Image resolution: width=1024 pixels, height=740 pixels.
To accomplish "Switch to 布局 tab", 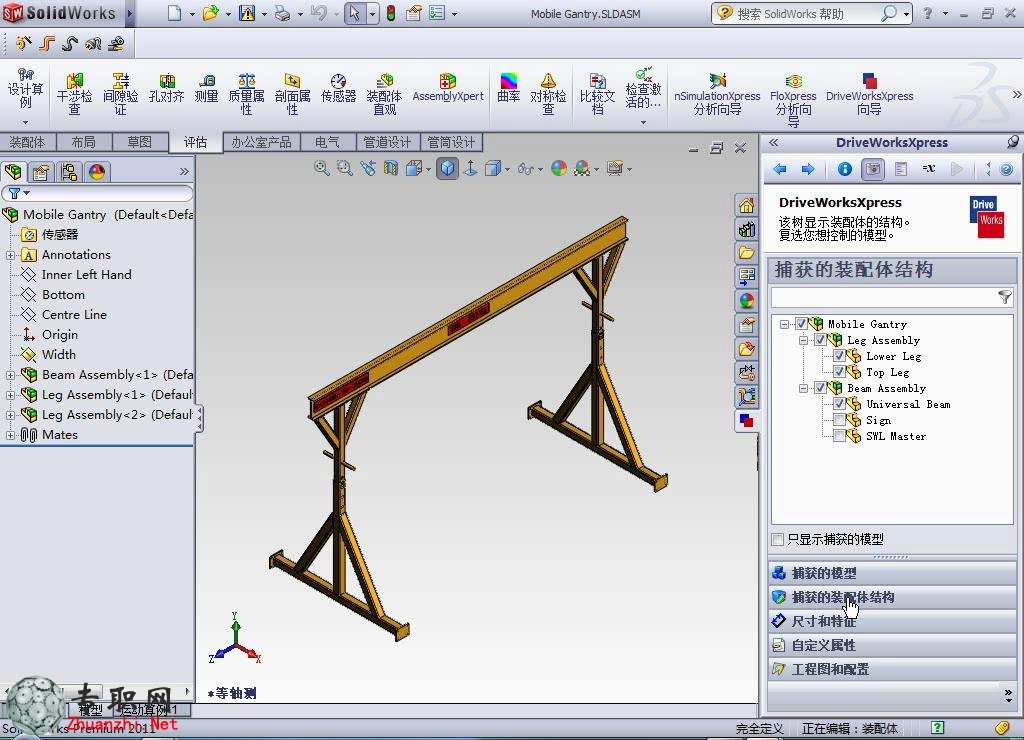I will click(84, 142).
